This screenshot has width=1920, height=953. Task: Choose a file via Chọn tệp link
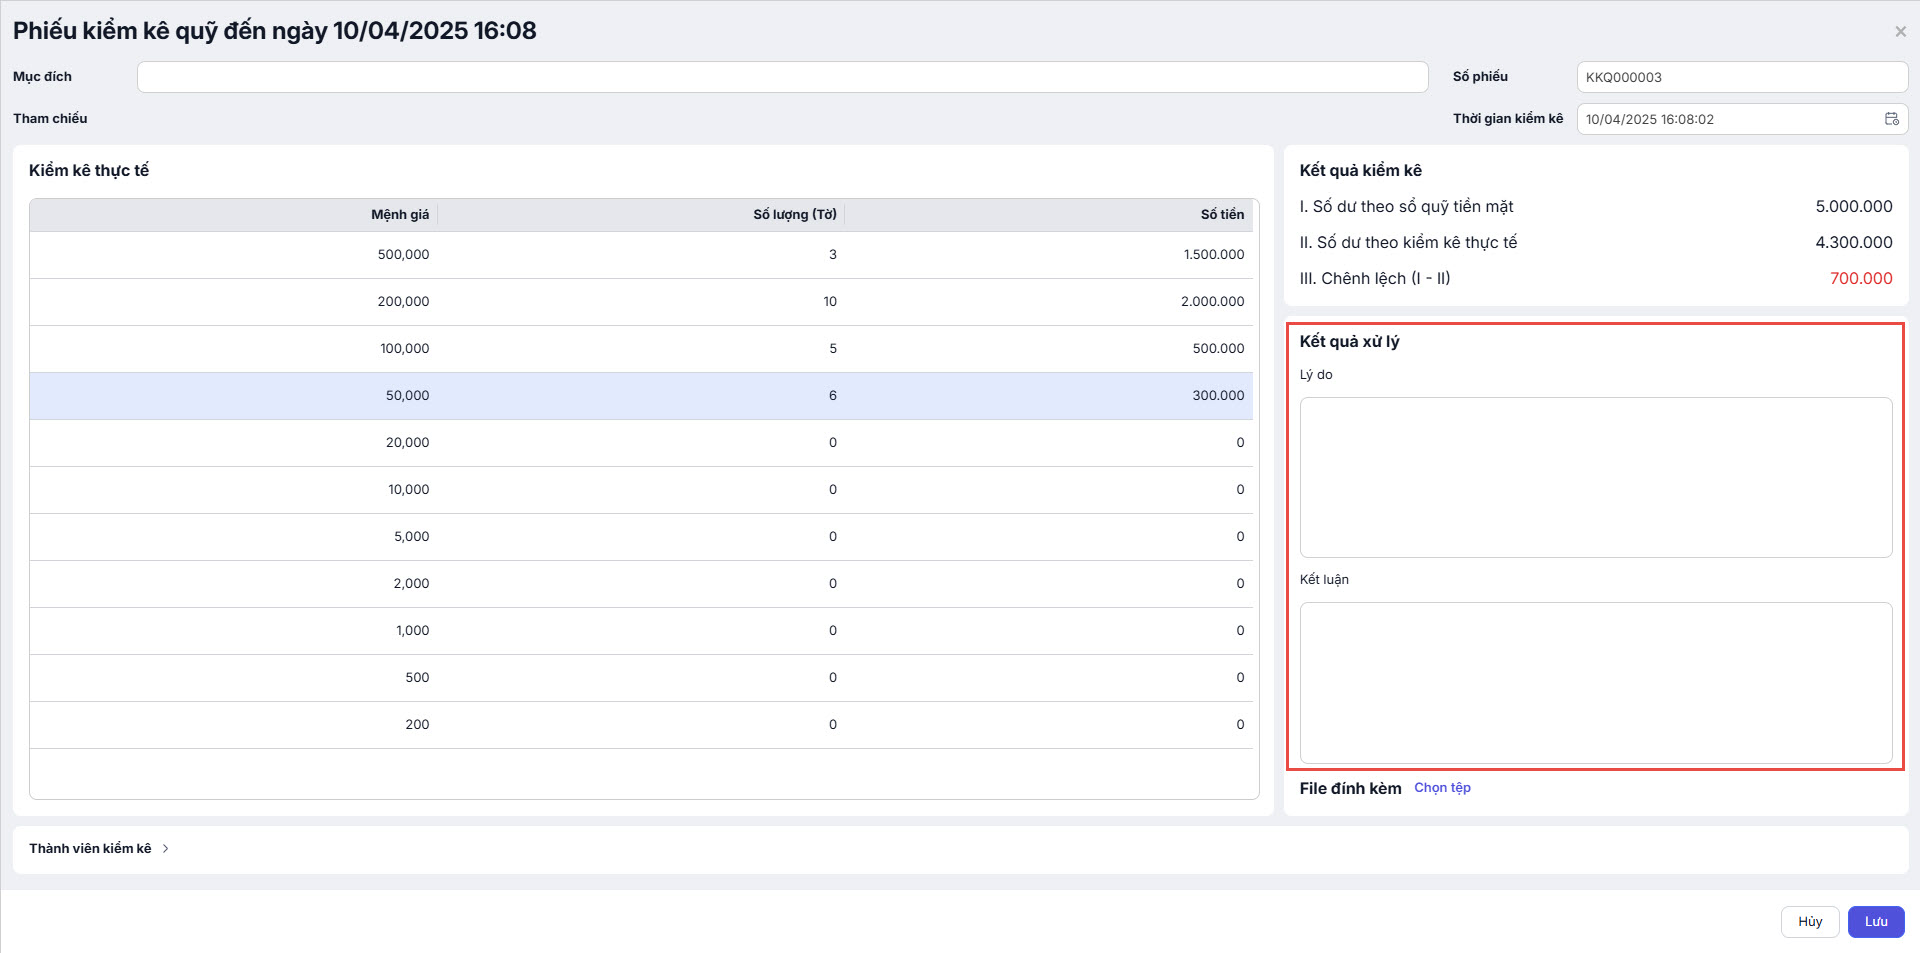coord(1442,788)
